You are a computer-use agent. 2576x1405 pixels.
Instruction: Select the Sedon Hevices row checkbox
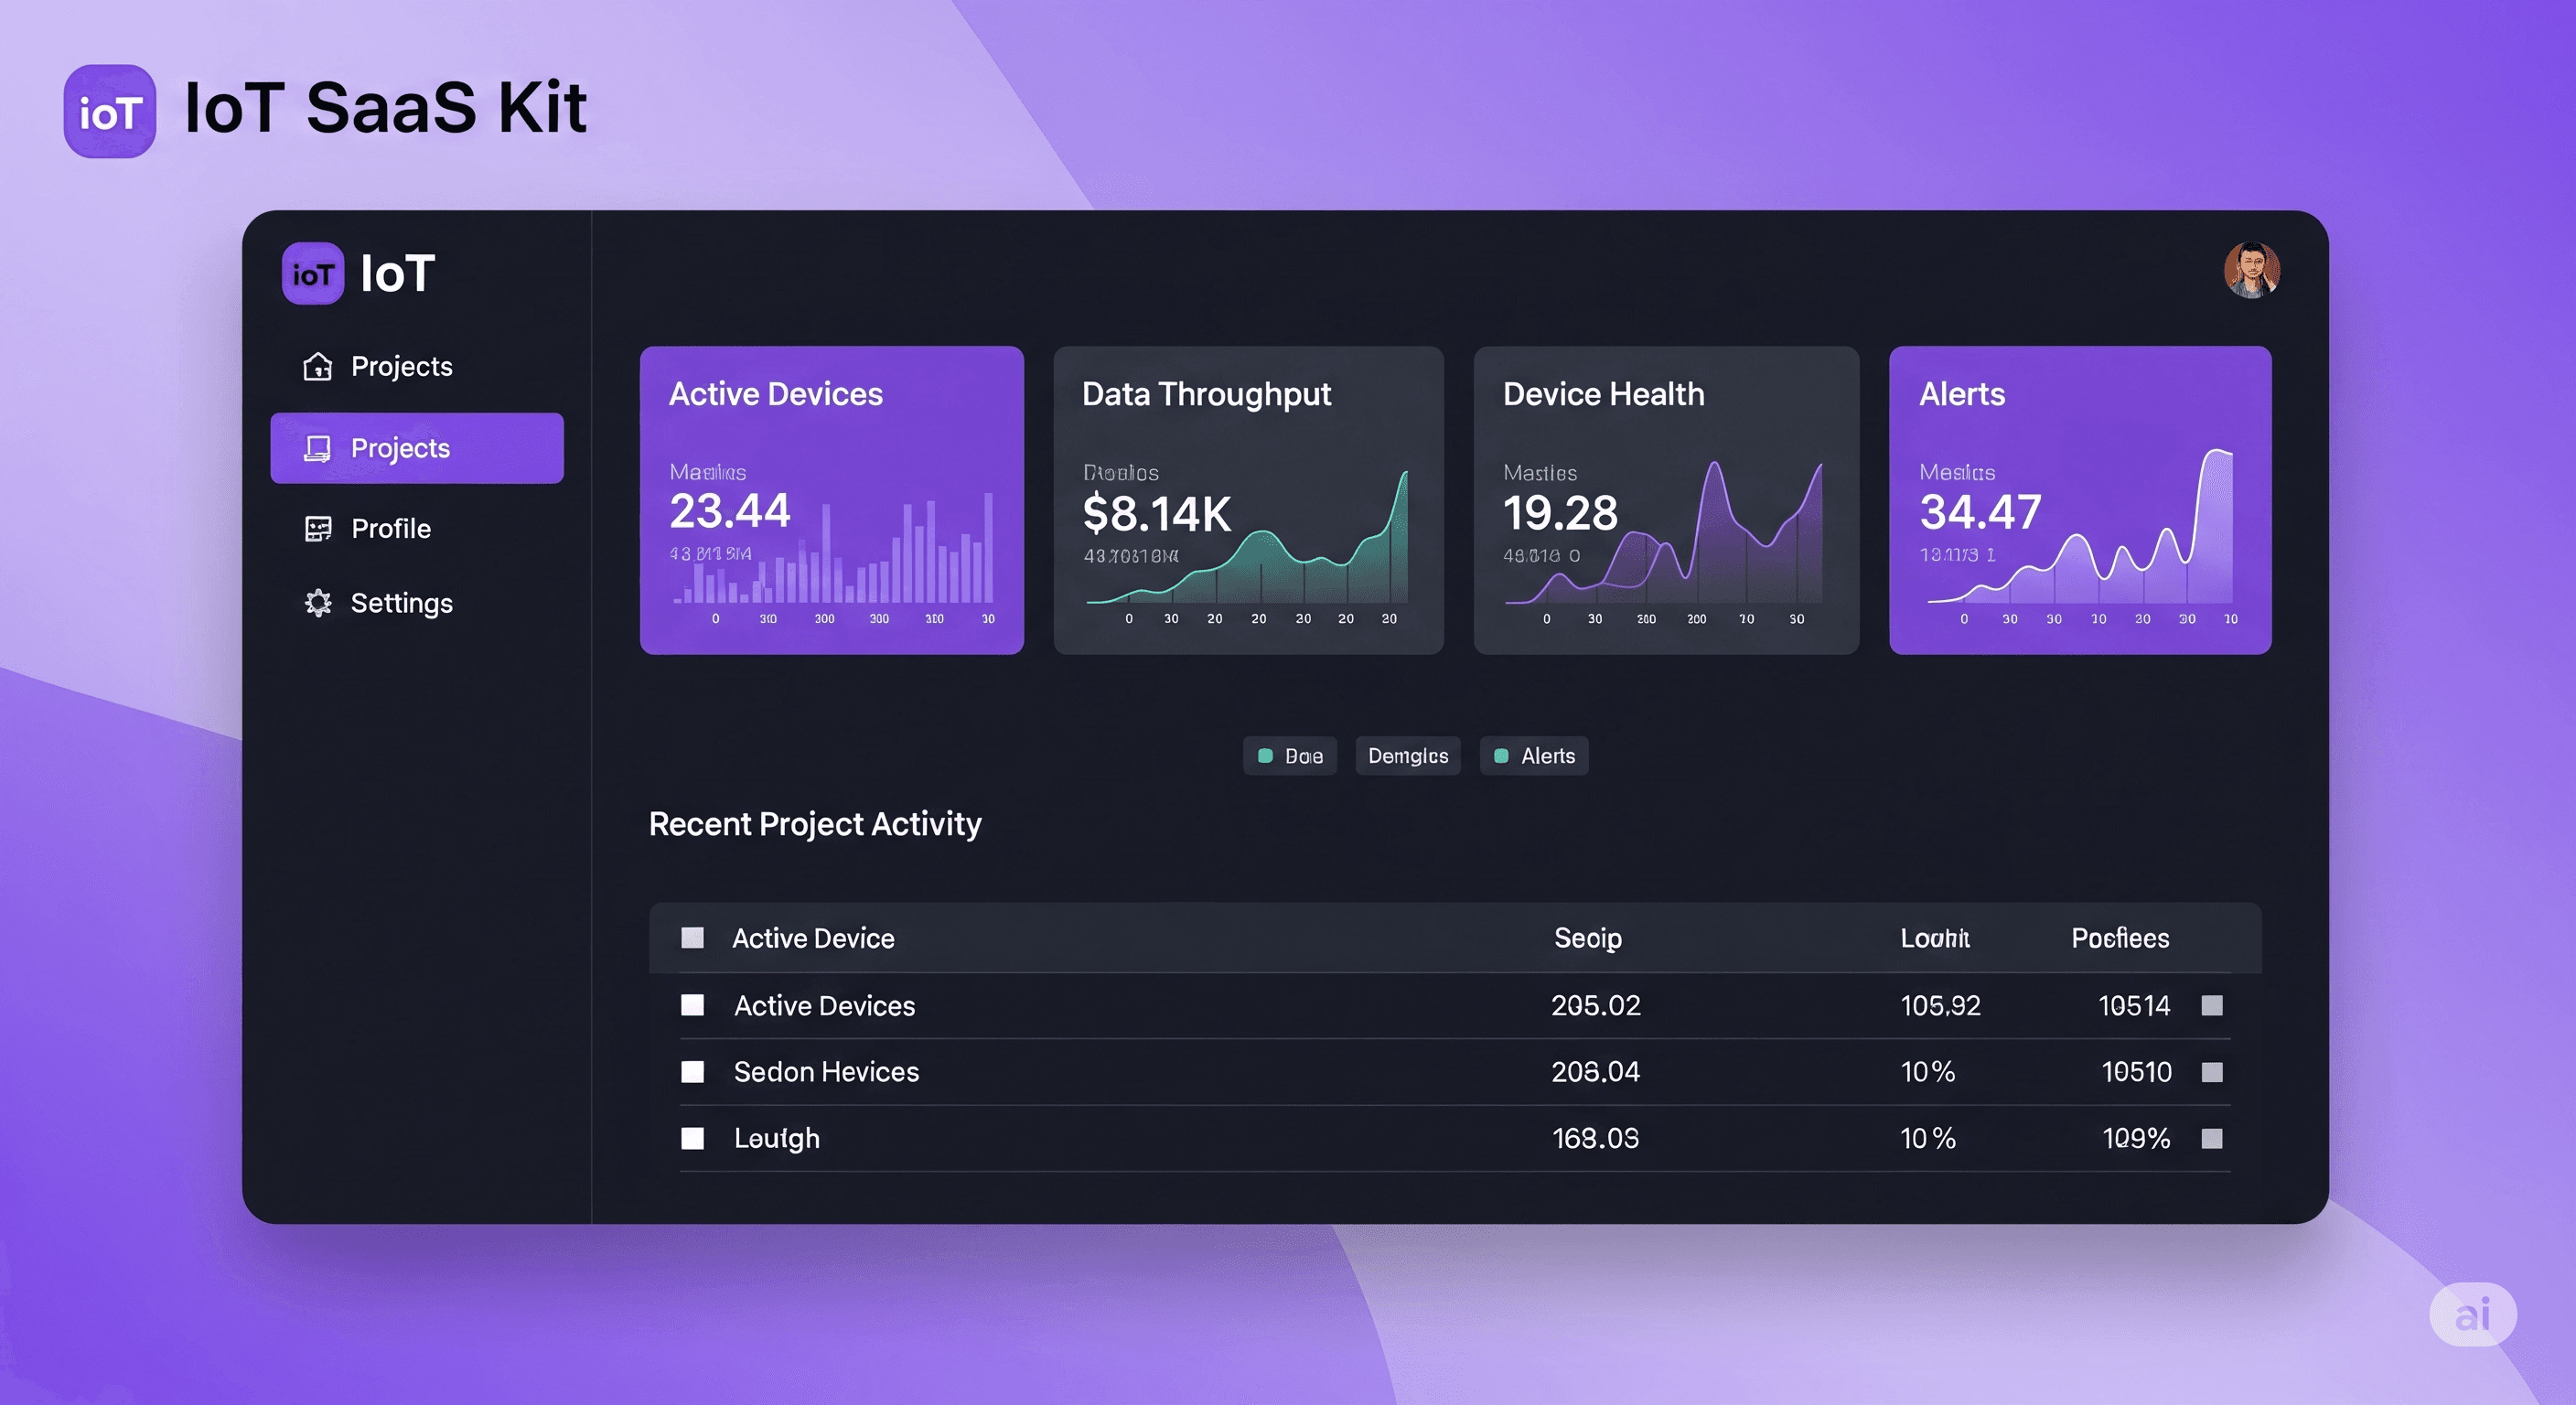click(692, 1072)
